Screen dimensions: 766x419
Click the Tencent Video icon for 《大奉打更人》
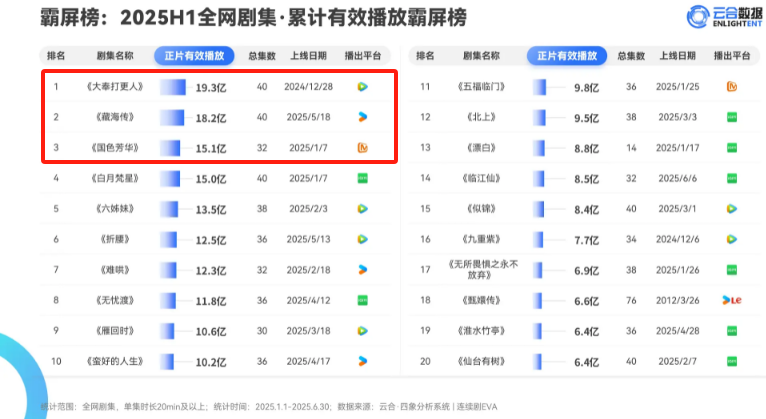(362, 87)
